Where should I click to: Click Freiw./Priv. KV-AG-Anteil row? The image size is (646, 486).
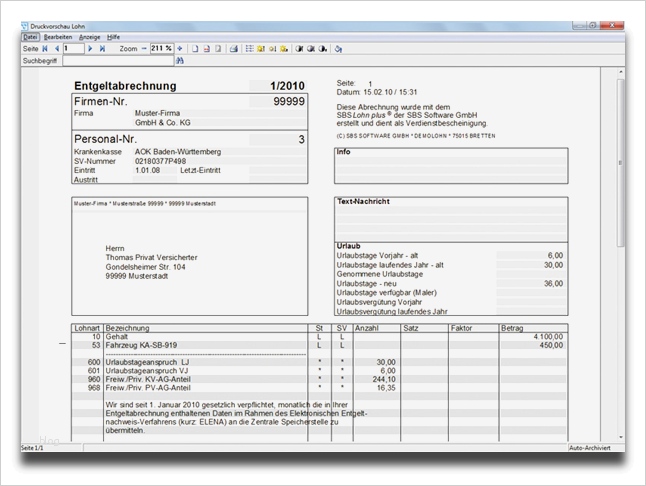coord(148,379)
